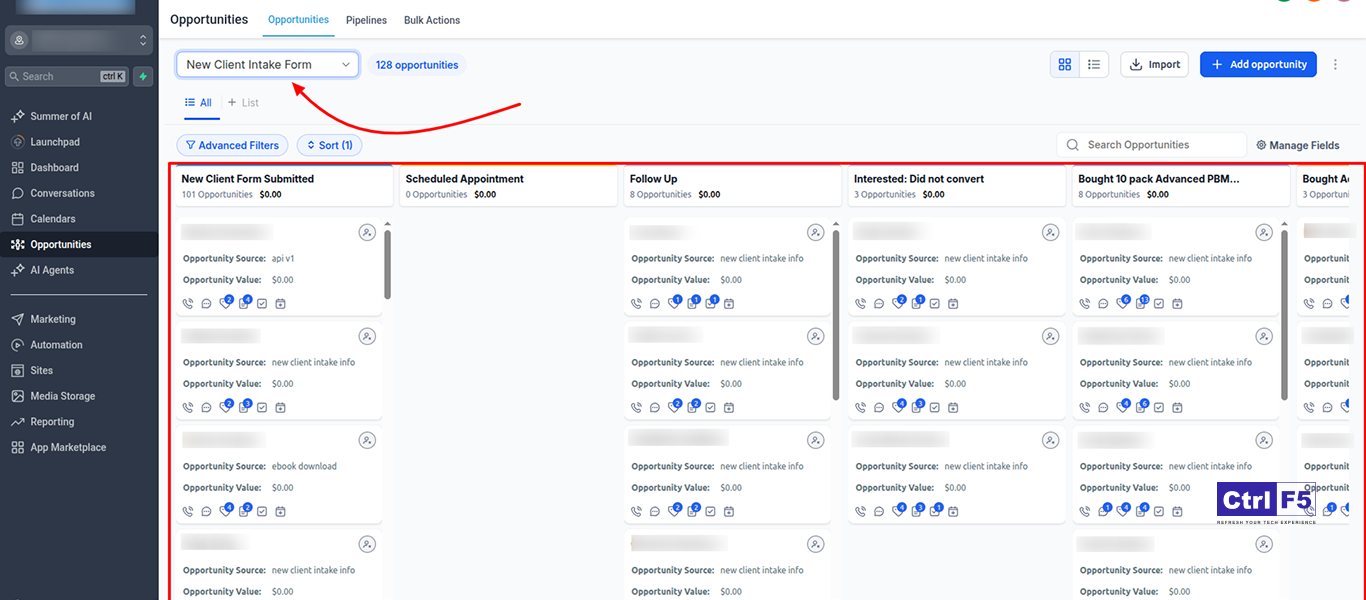The height and width of the screenshot is (600, 1366).
Task: Click the green lightning bolt quick-action icon
Action: tap(144, 76)
